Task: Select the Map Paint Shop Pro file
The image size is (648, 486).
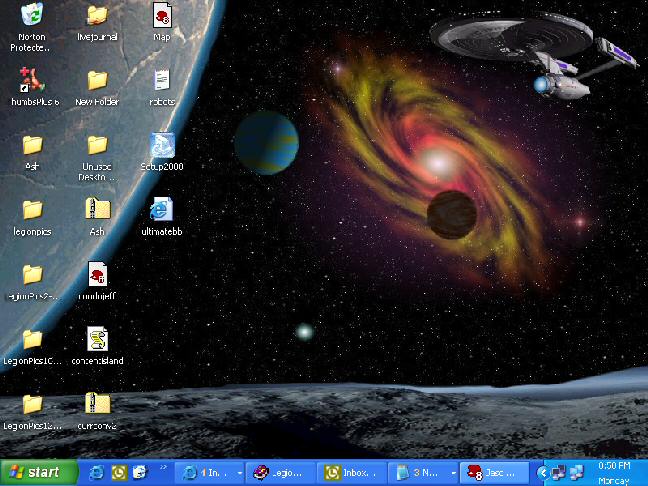Action: (162, 15)
